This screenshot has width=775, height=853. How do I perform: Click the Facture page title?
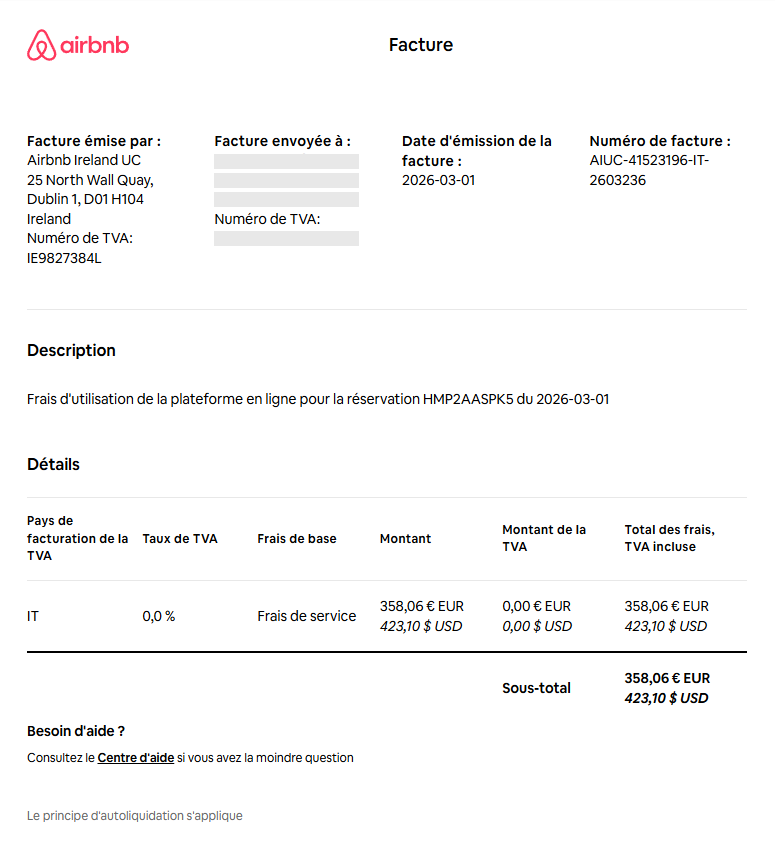tap(420, 45)
